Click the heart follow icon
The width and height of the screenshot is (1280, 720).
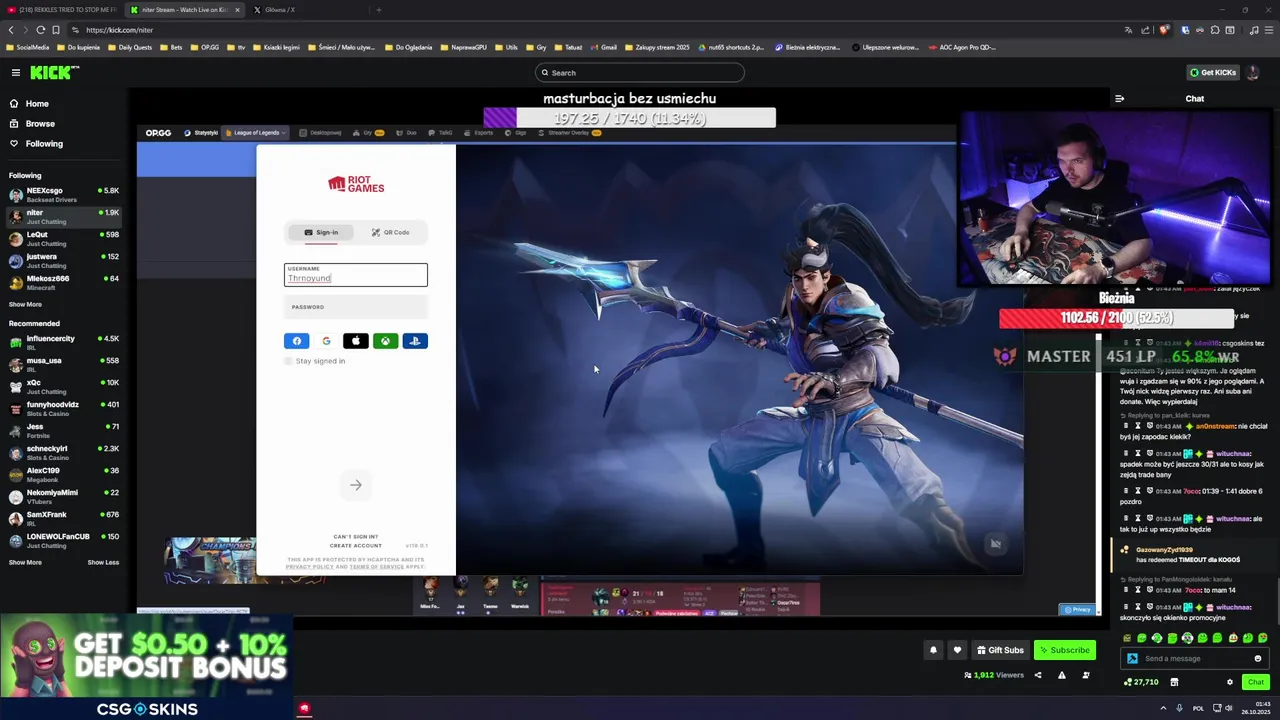(x=957, y=650)
